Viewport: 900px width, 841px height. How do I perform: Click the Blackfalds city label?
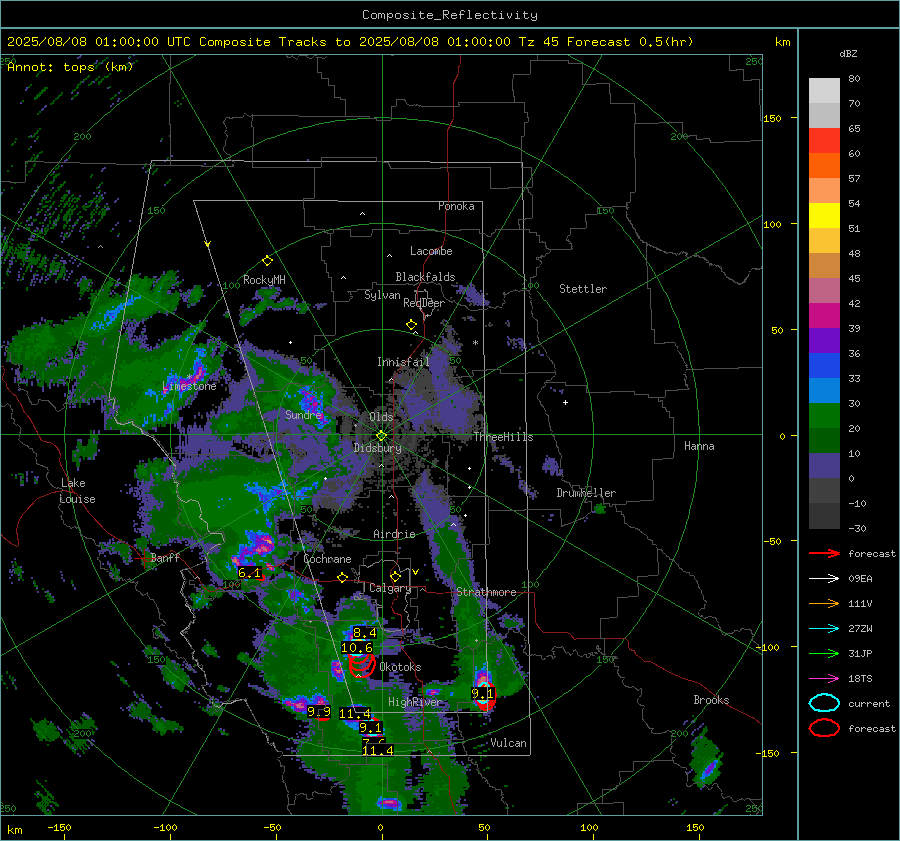(x=425, y=277)
